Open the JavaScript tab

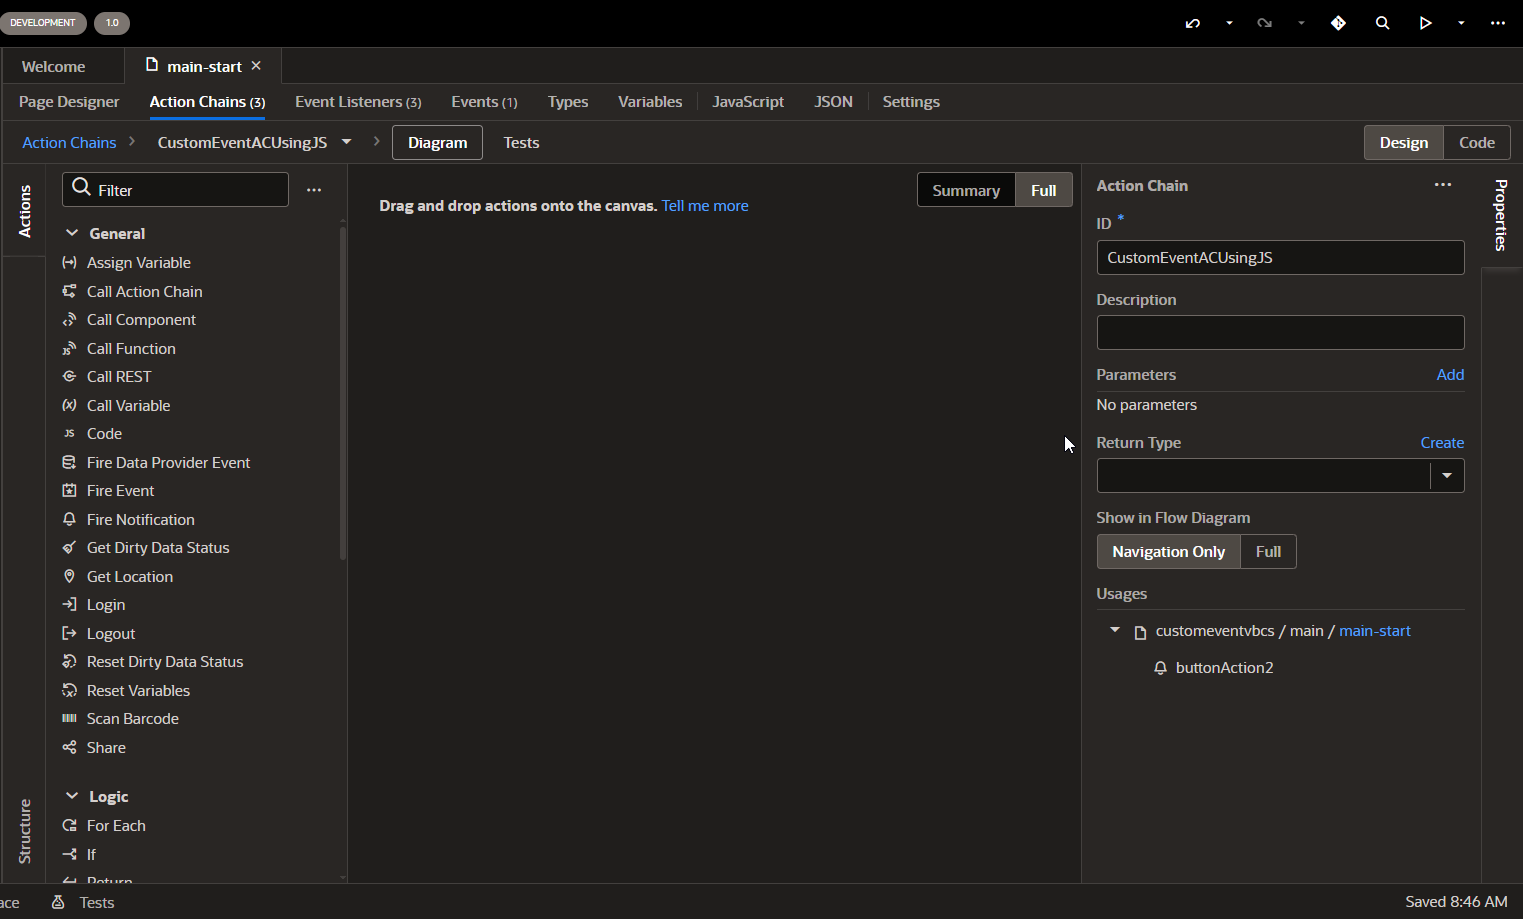(748, 102)
